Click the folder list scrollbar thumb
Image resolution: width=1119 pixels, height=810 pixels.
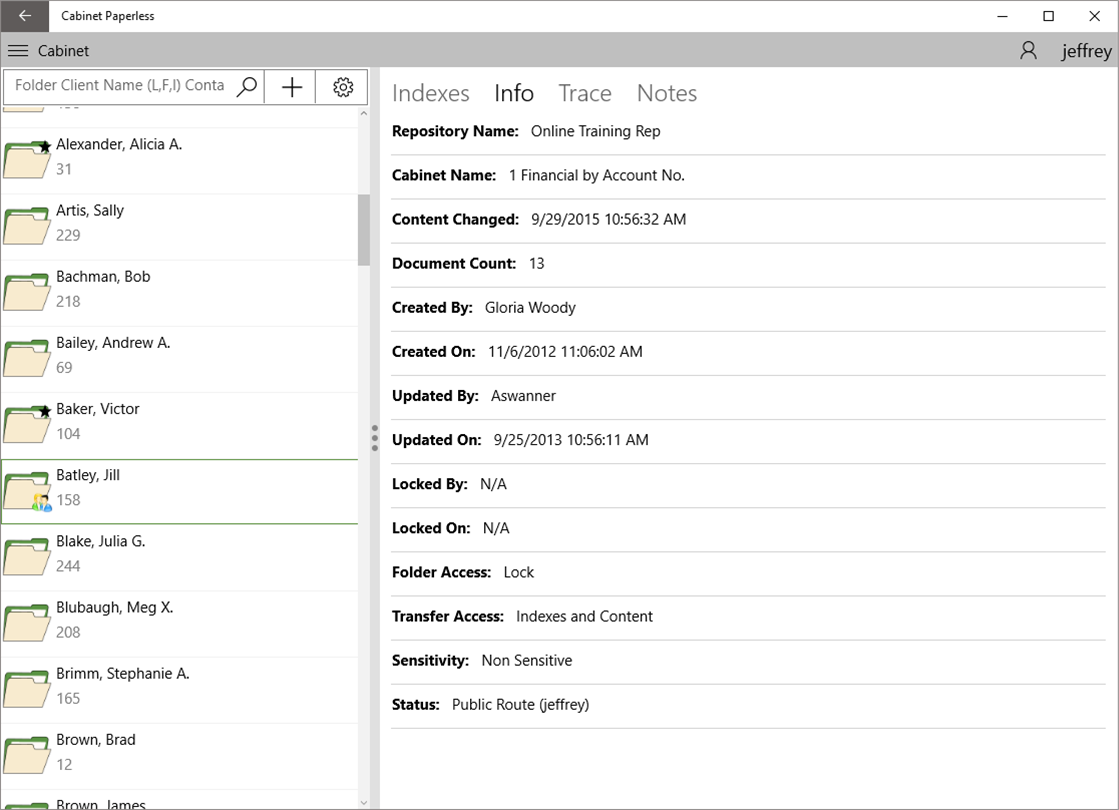pos(364,229)
